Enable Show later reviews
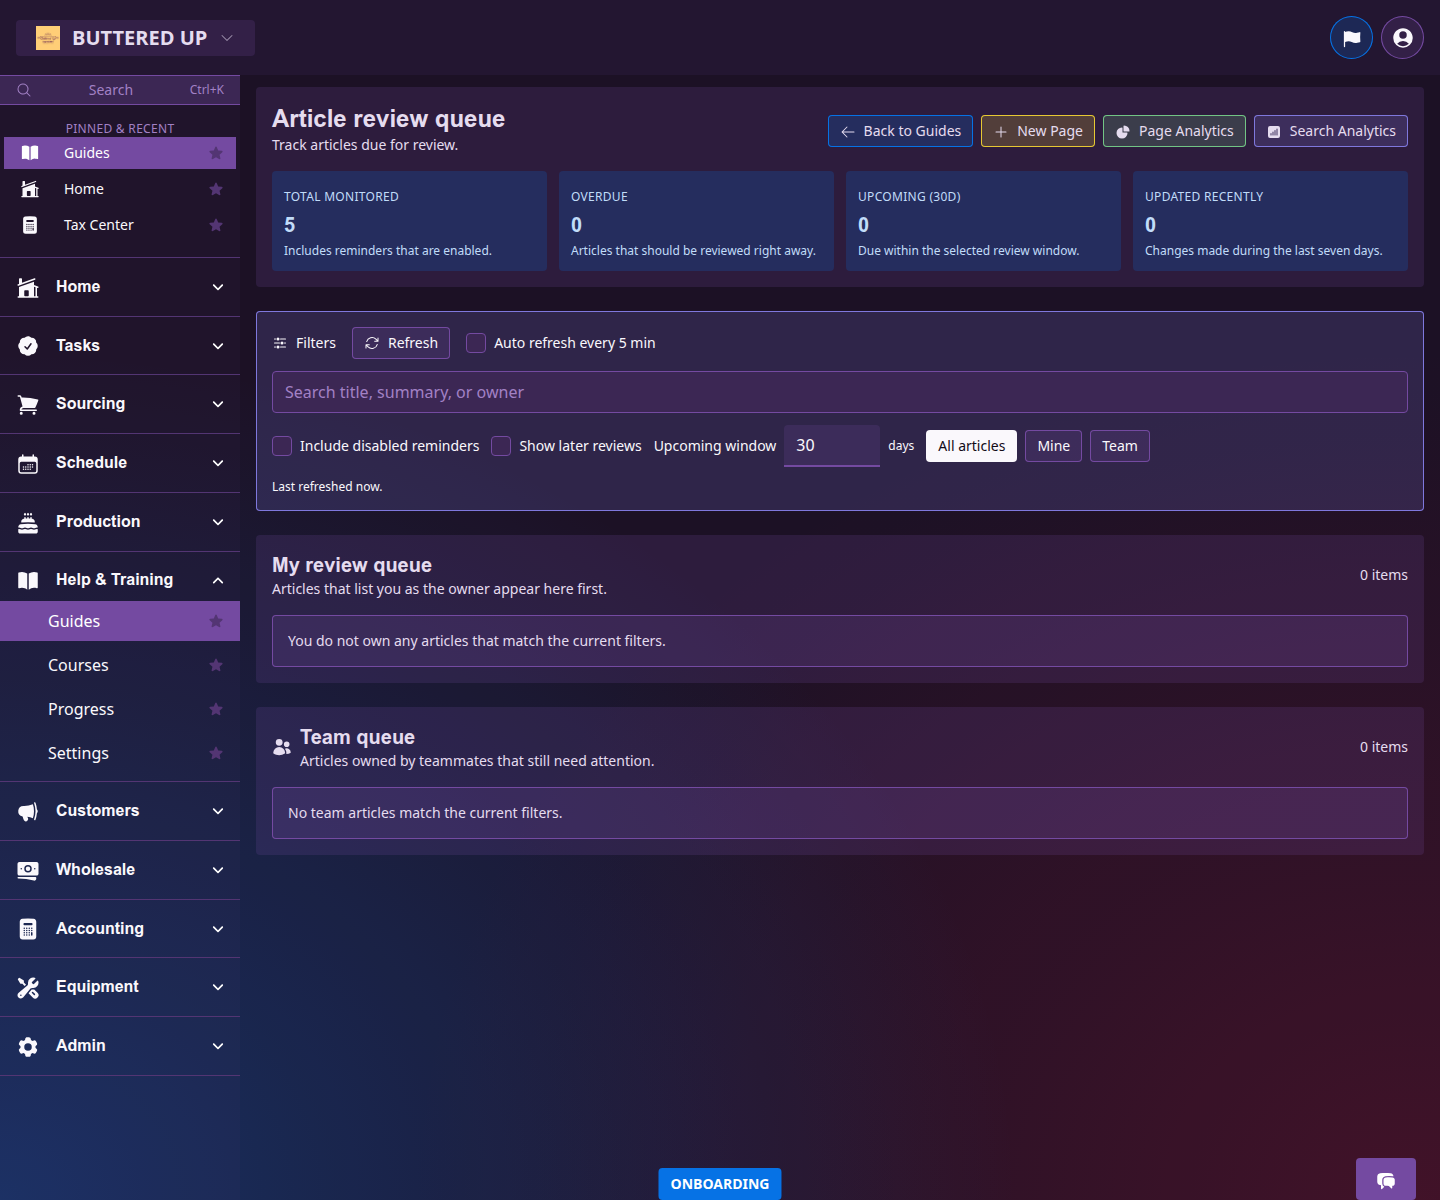Viewport: 1440px width, 1200px height. 500,446
